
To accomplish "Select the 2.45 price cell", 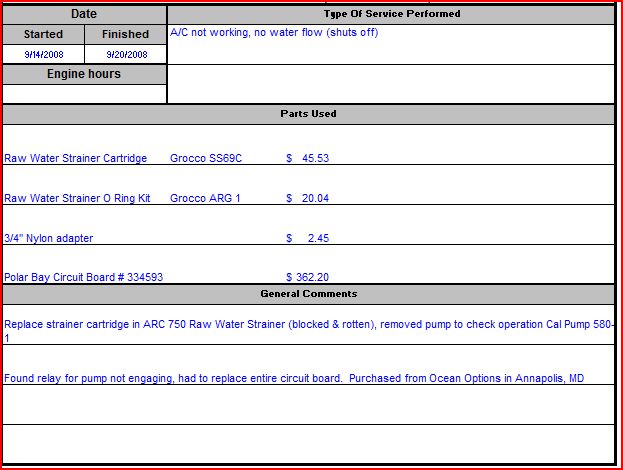I will coord(308,238).
